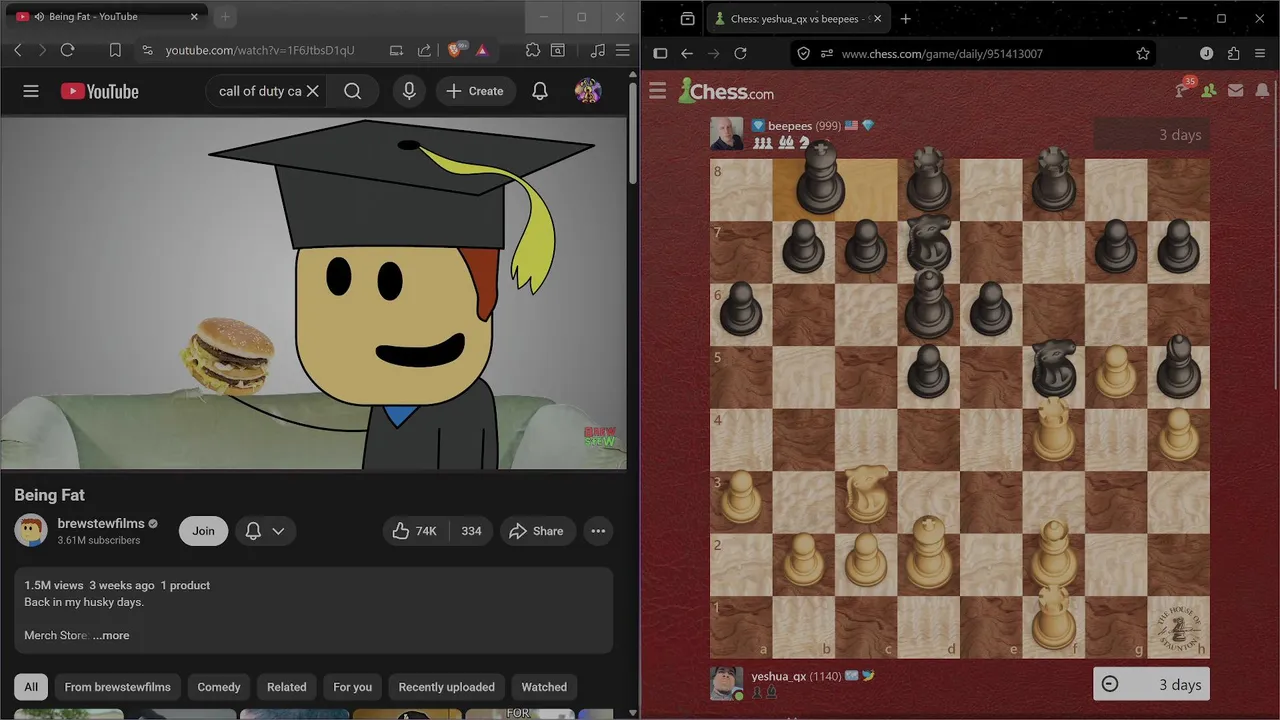Open Firefox extensions puzzle icon
Image resolution: width=1280 pixels, height=720 pixels.
1234,54
